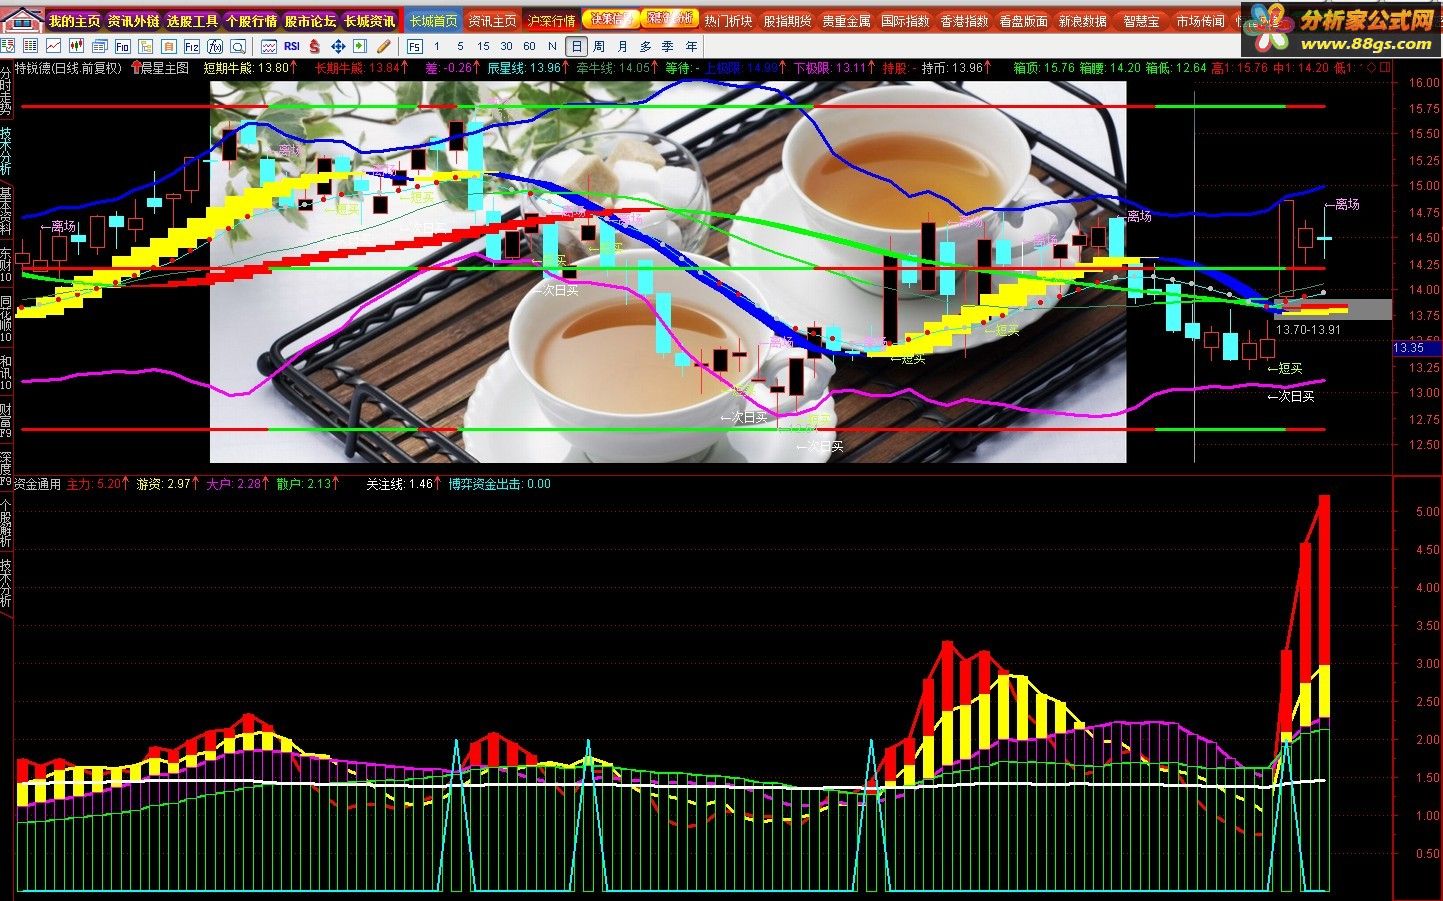This screenshot has height=901, width=1443.
Task: Open the indicator wave chart icon
Action: 269,46
